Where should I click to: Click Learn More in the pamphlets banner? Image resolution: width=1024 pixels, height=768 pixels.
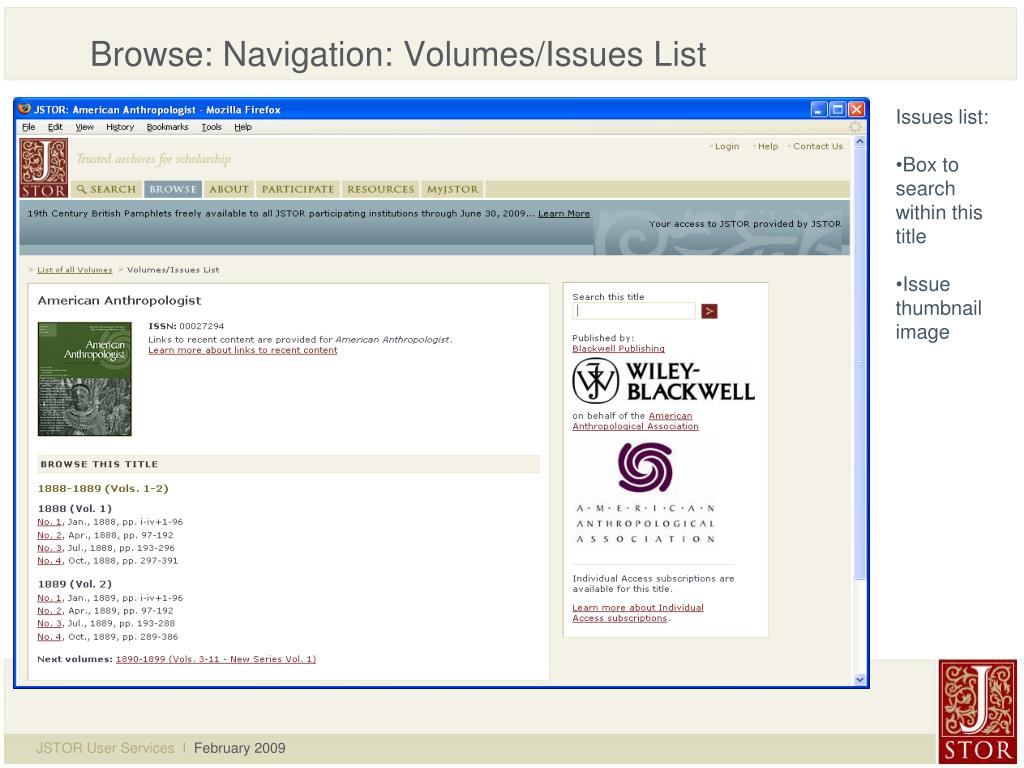click(564, 214)
